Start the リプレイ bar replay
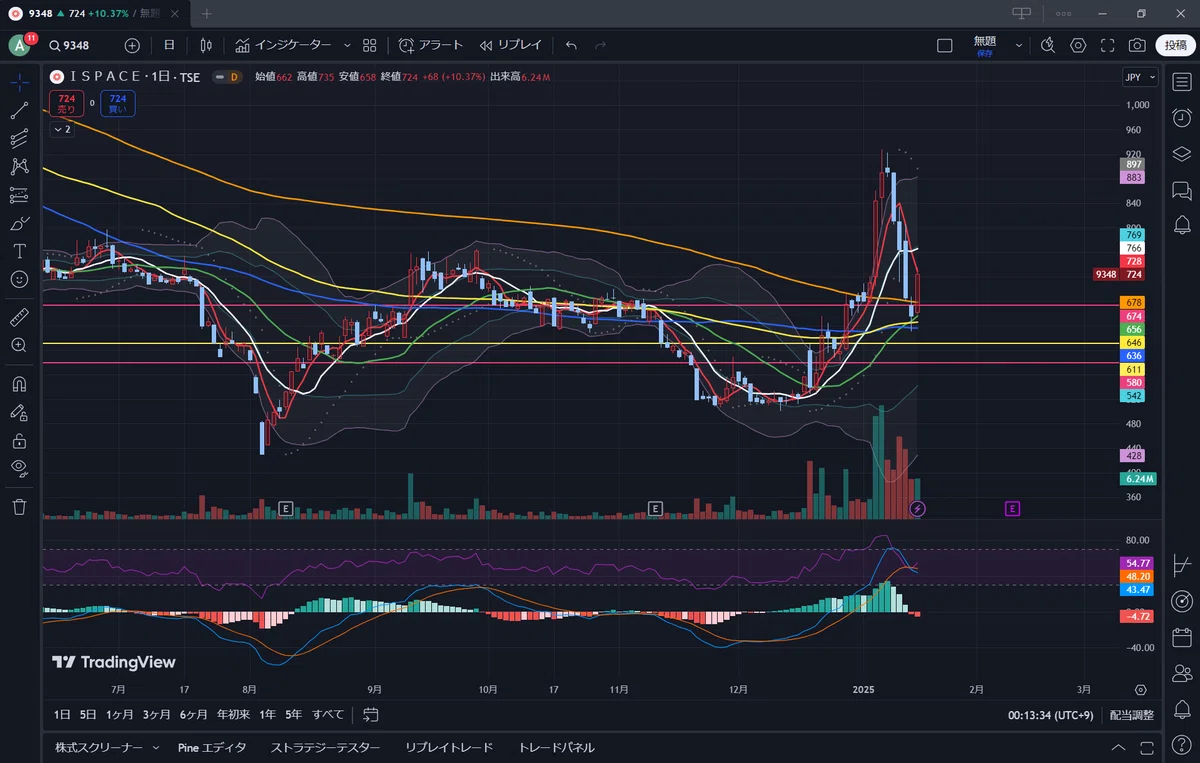The height and width of the screenshot is (763, 1200). [510, 45]
